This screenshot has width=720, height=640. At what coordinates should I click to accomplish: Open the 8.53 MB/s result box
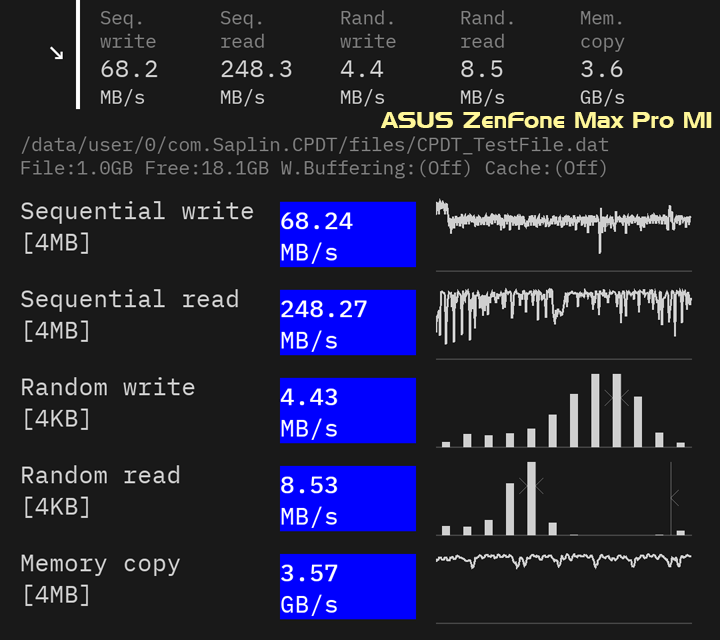[348, 499]
